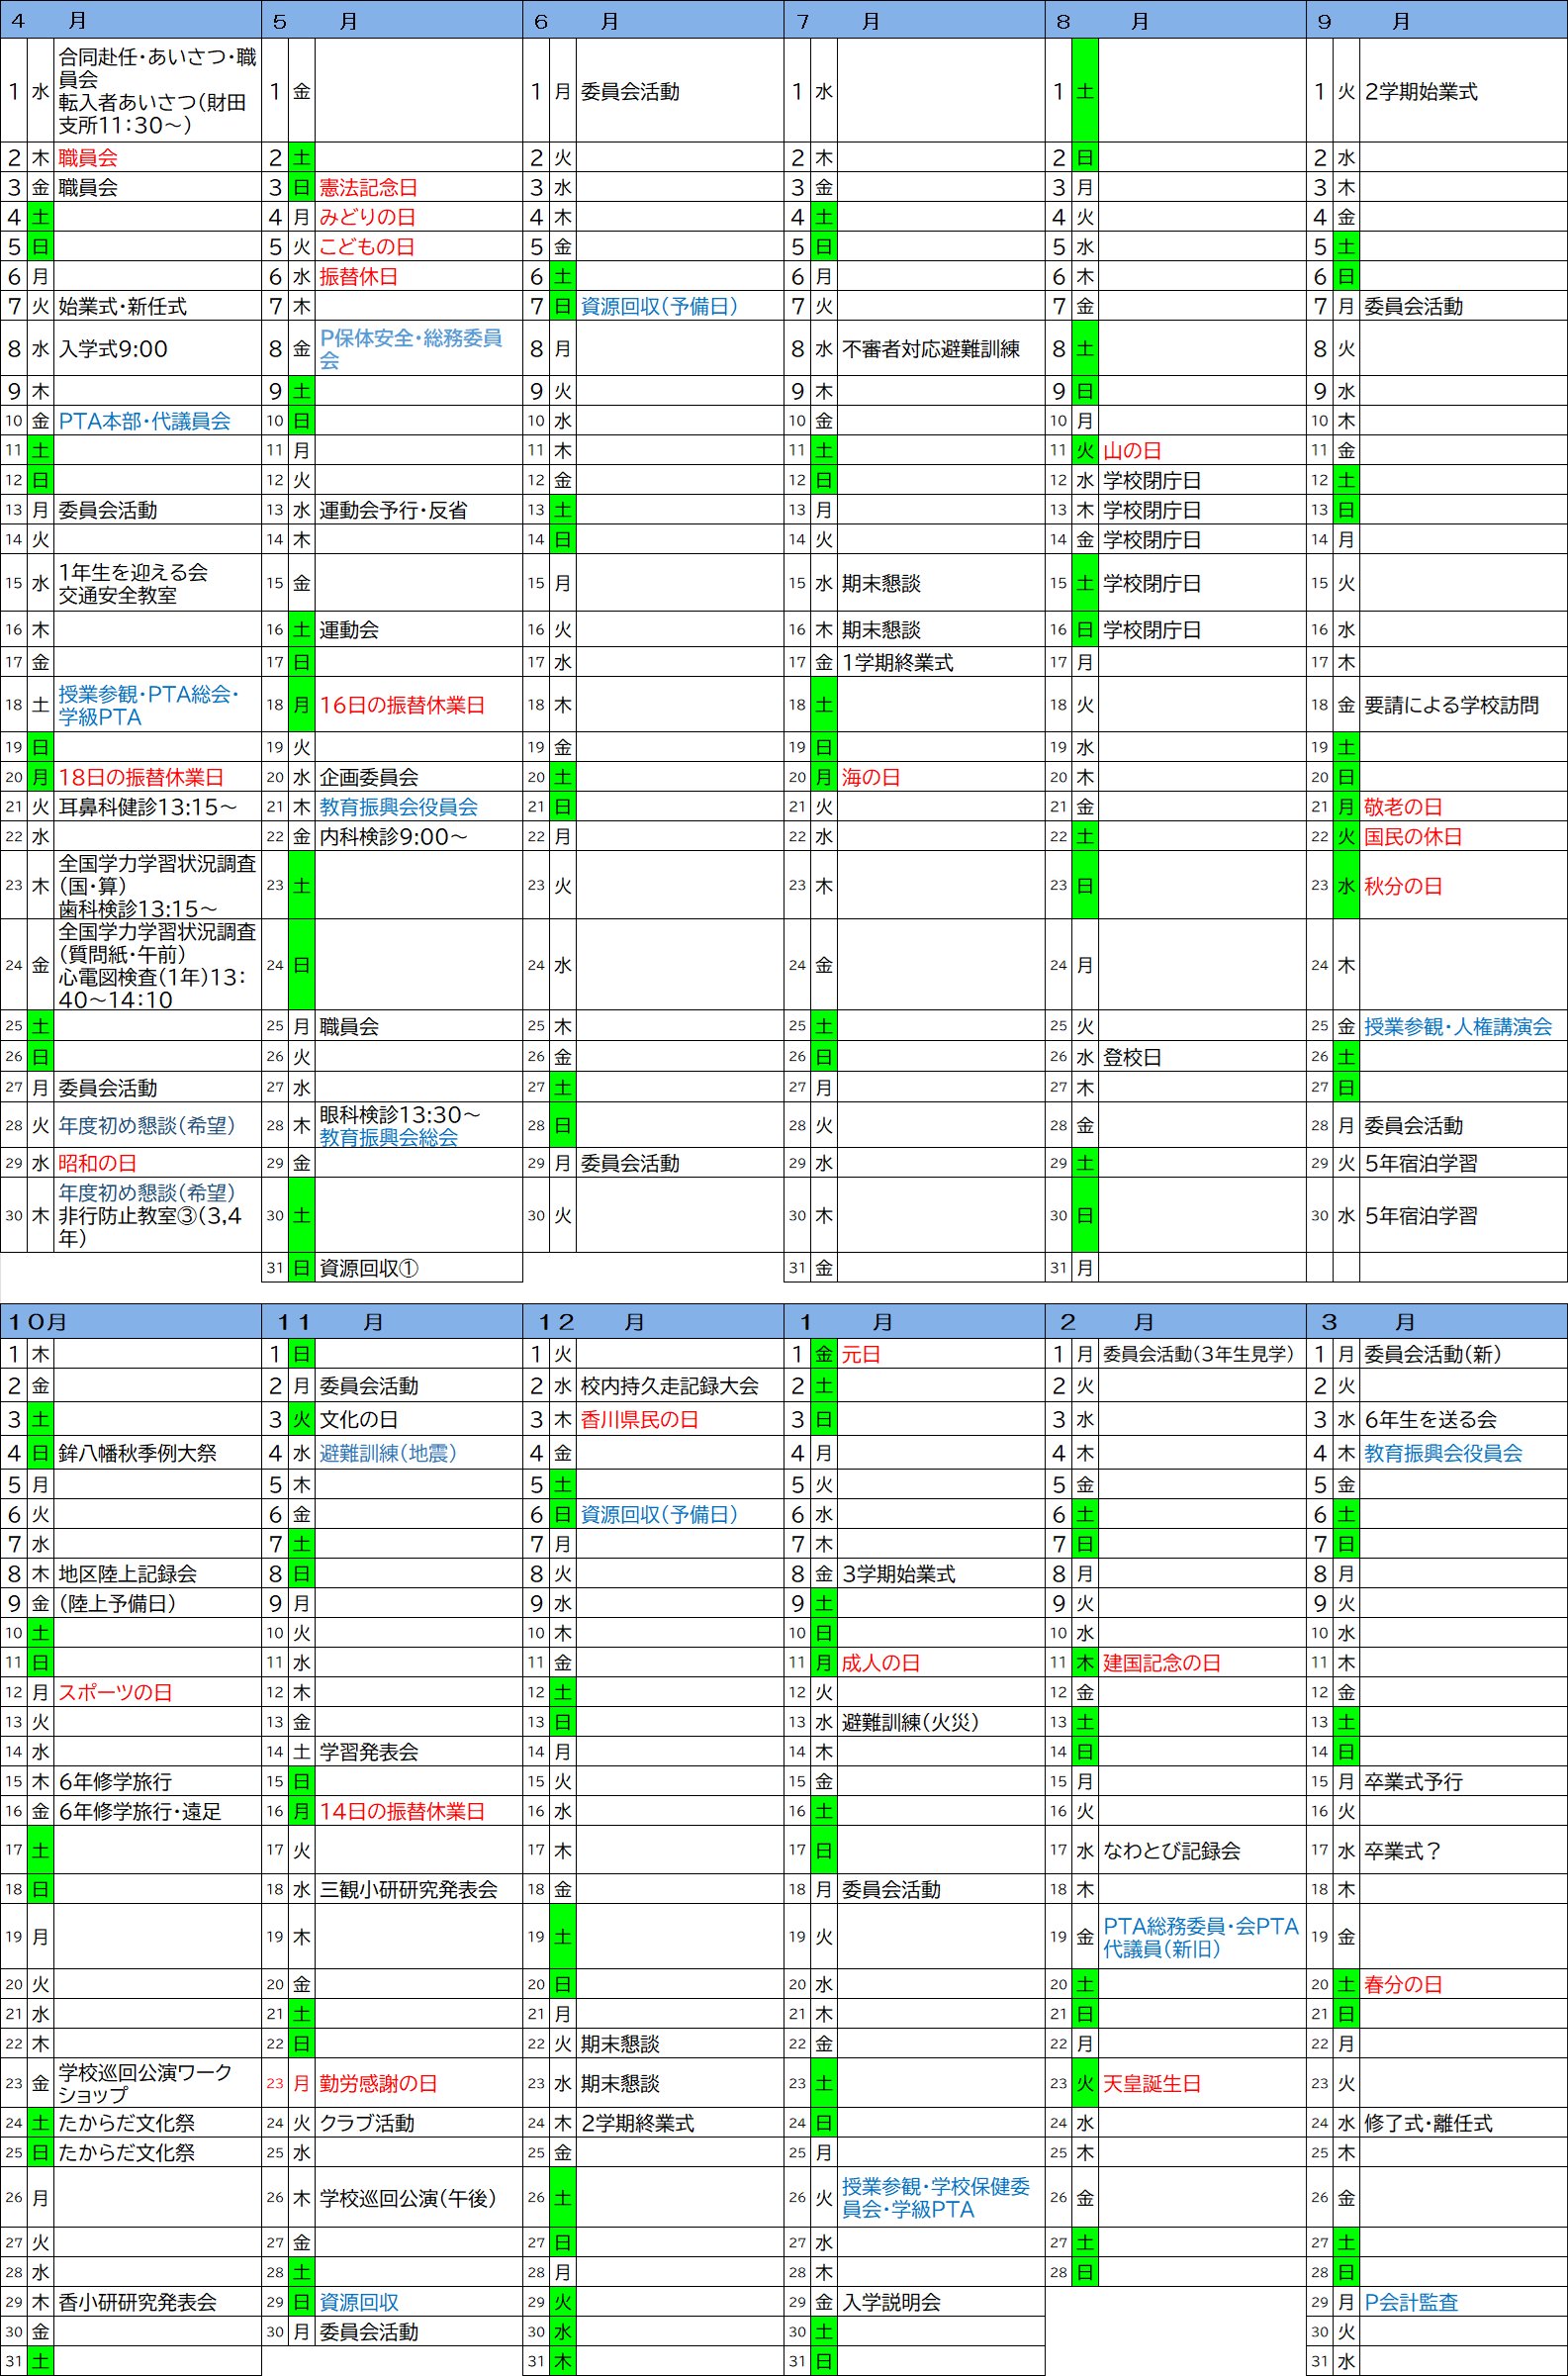Click the red 14日の振替休業日 entry
Viewport: 1568px width, 2376px height.
tap(402, 1811)
